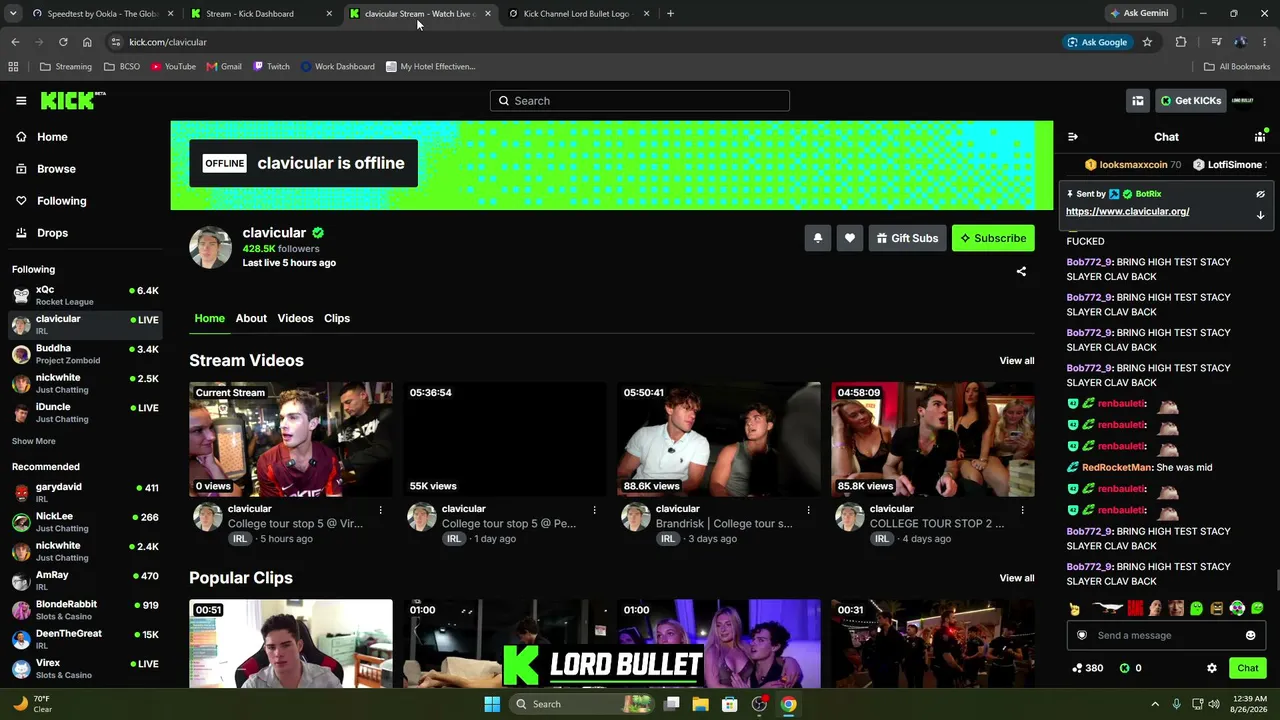Select the channel Home tab
This screenshot has width=1280, height=720.
tap(209, 318)
